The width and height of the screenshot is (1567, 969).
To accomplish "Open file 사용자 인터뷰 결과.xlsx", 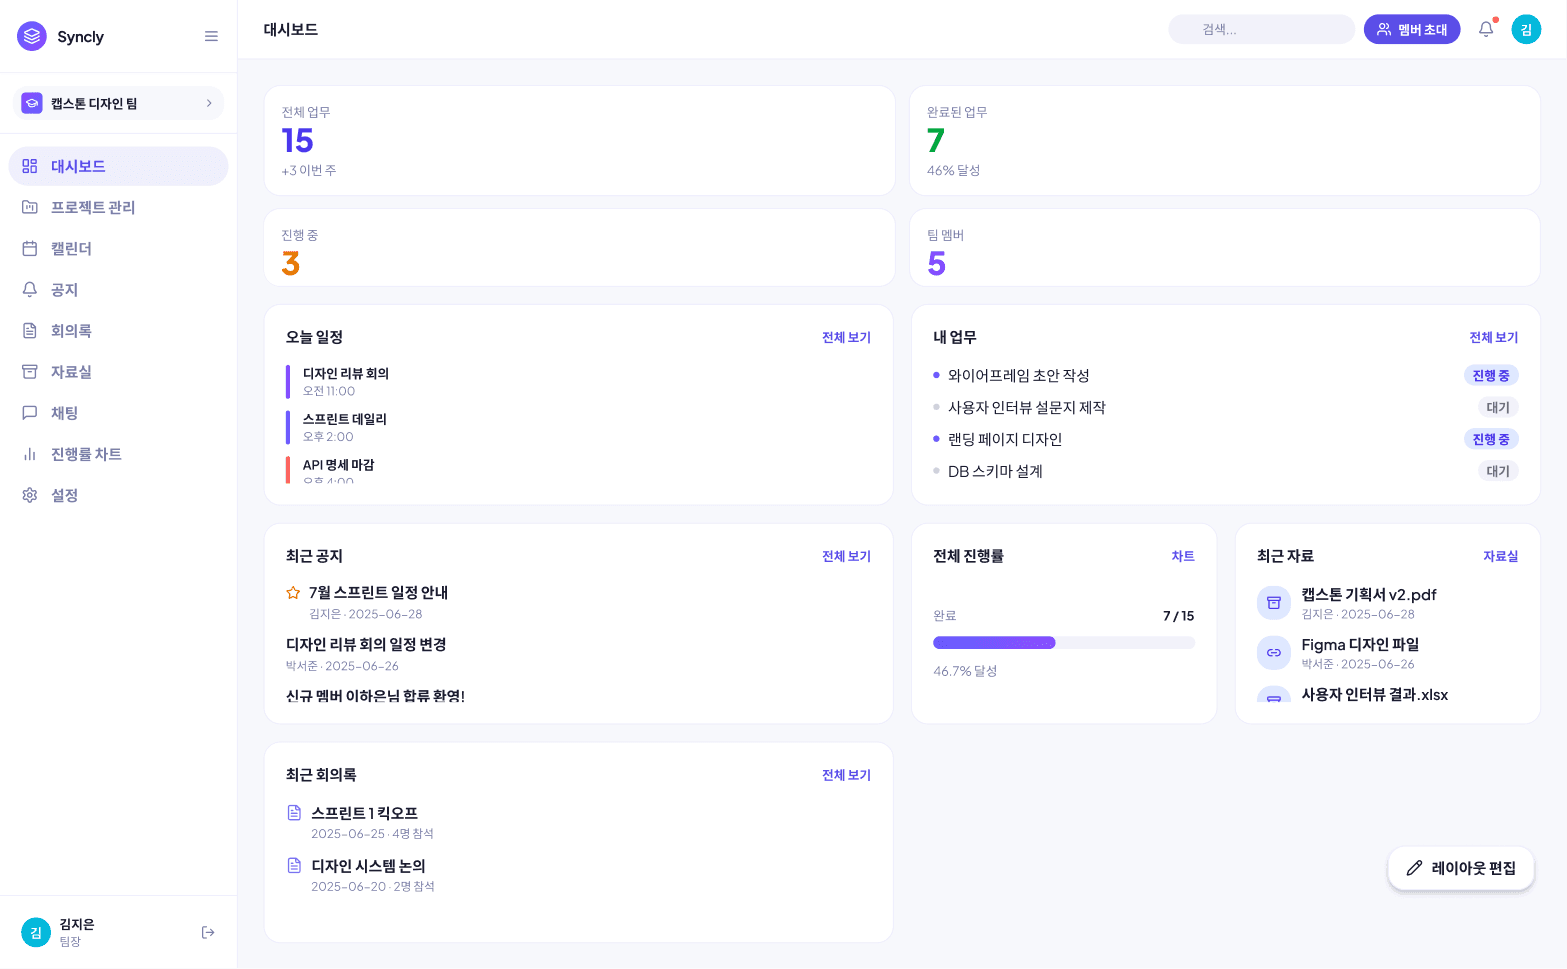I will coord(1374,695).
